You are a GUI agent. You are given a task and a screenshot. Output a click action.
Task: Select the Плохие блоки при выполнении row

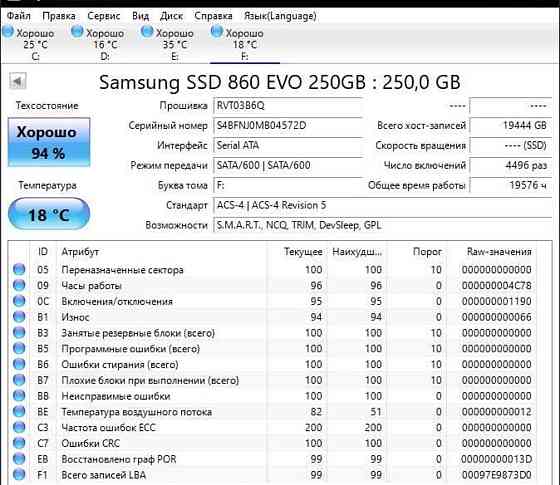coord(272,380)
